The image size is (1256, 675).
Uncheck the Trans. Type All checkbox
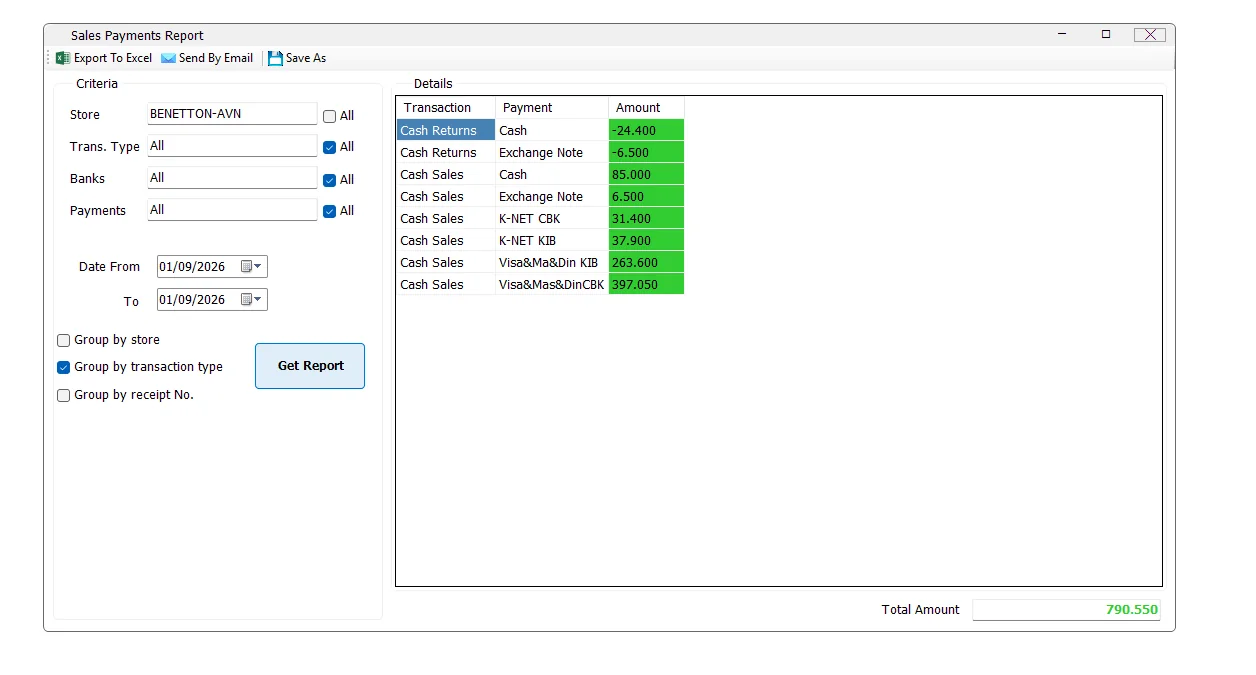coord(329,147)
